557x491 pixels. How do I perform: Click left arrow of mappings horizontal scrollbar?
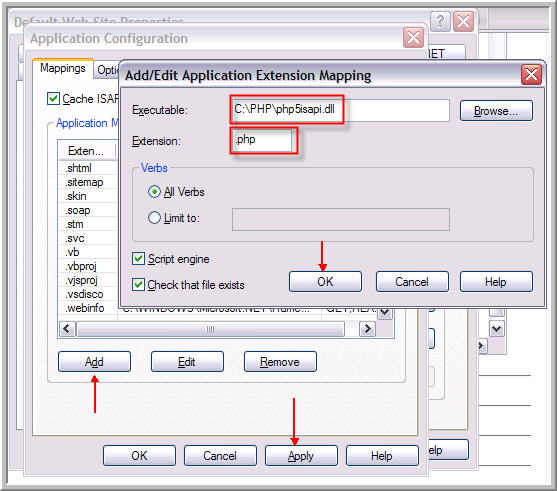[x=67, y=329]
